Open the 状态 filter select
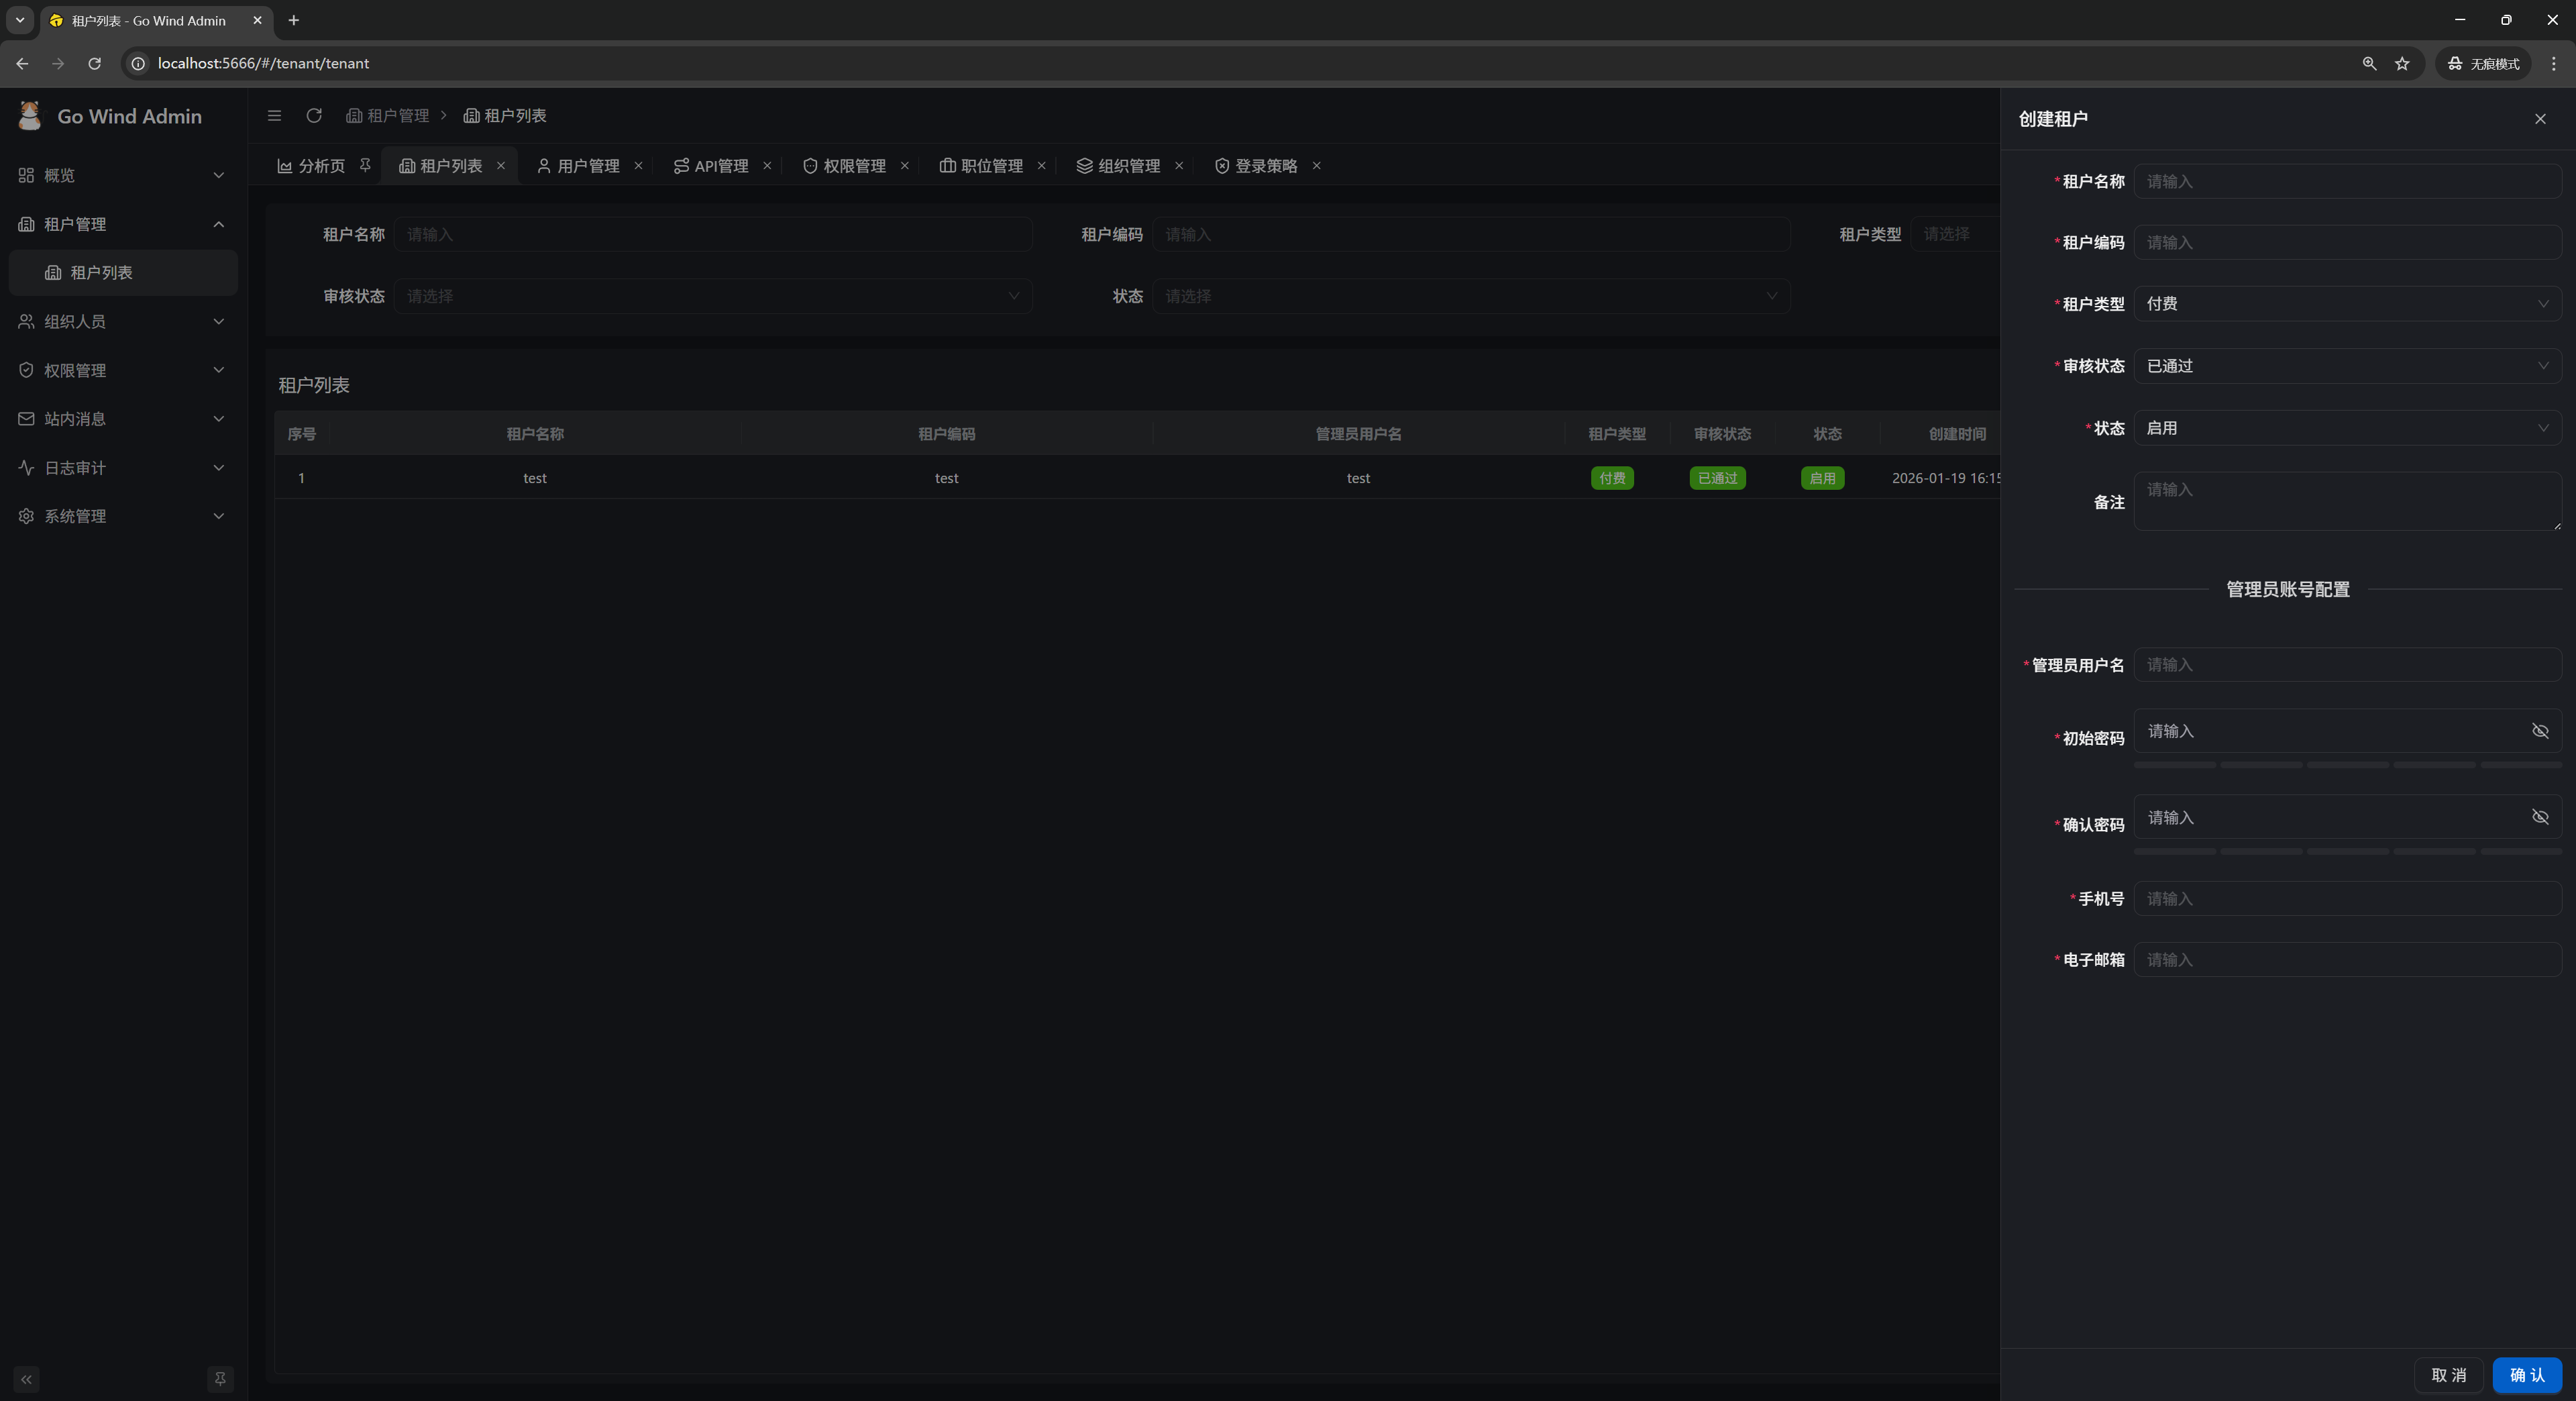Screen dimensions: 2576x1401 click(1471, 296)
